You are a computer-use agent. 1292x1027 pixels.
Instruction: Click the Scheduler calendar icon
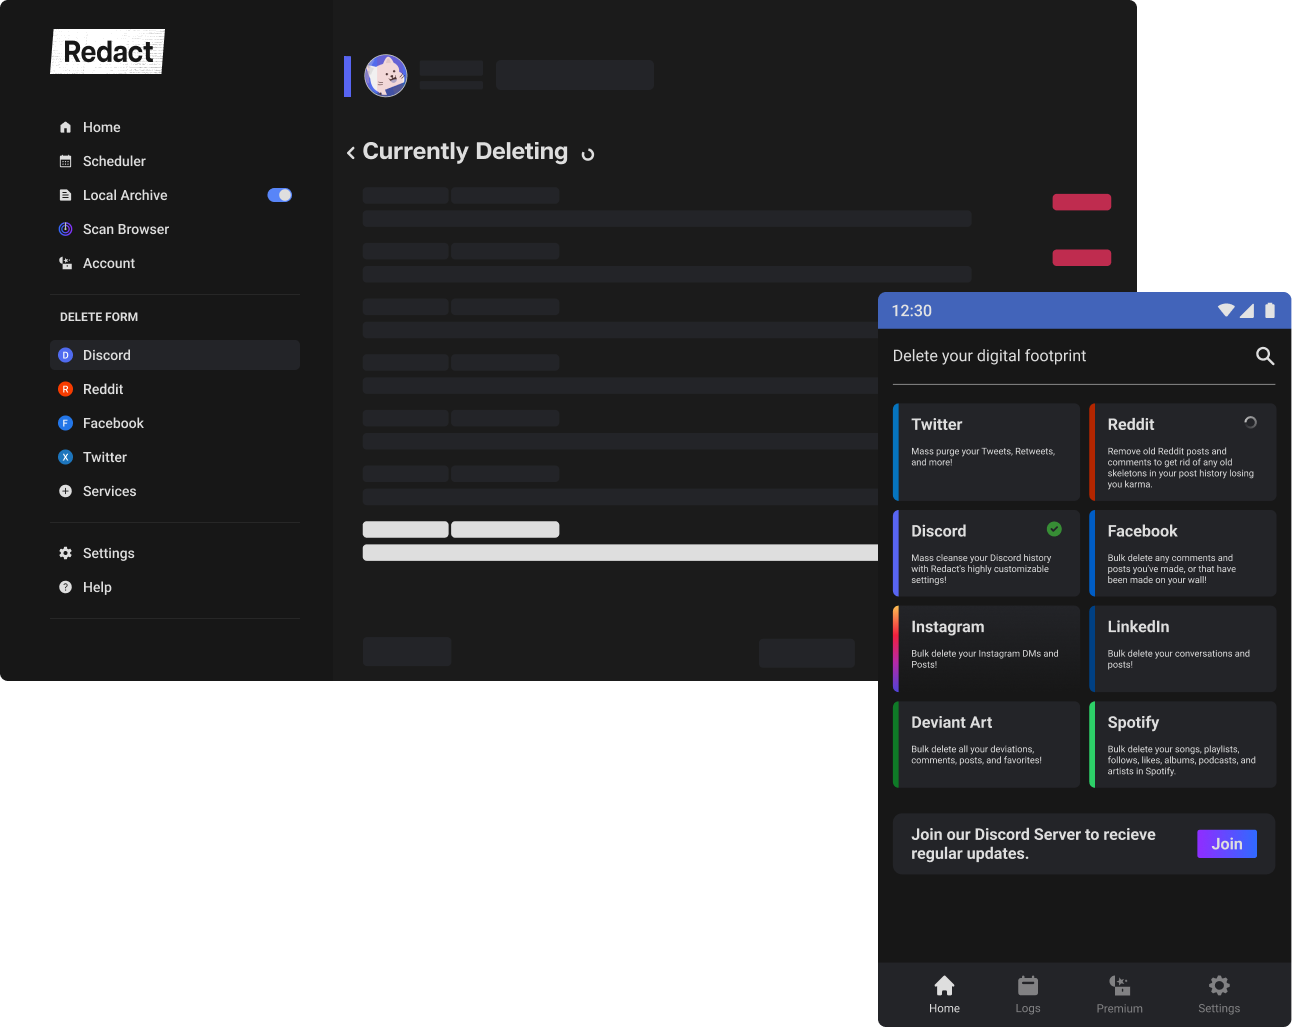tap(65, 161)
